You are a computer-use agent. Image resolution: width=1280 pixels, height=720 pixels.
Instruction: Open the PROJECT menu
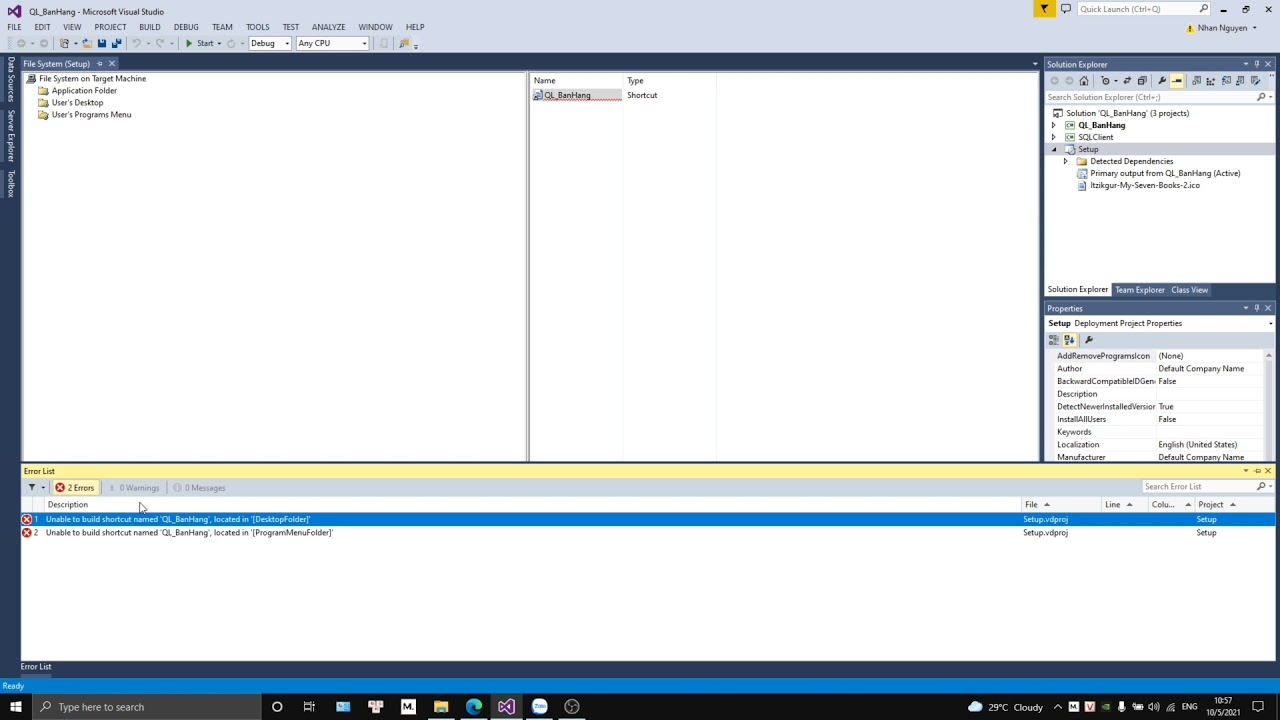pos(110,27)
